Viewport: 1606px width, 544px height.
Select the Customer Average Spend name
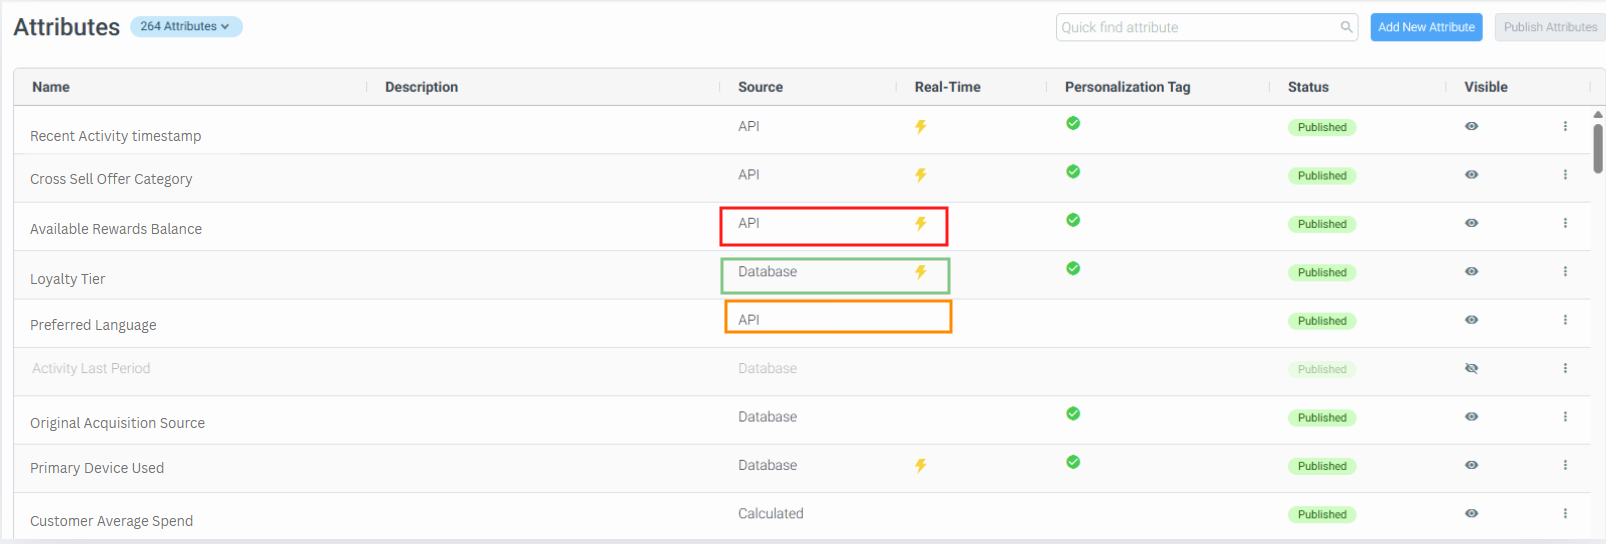[111, 521]
